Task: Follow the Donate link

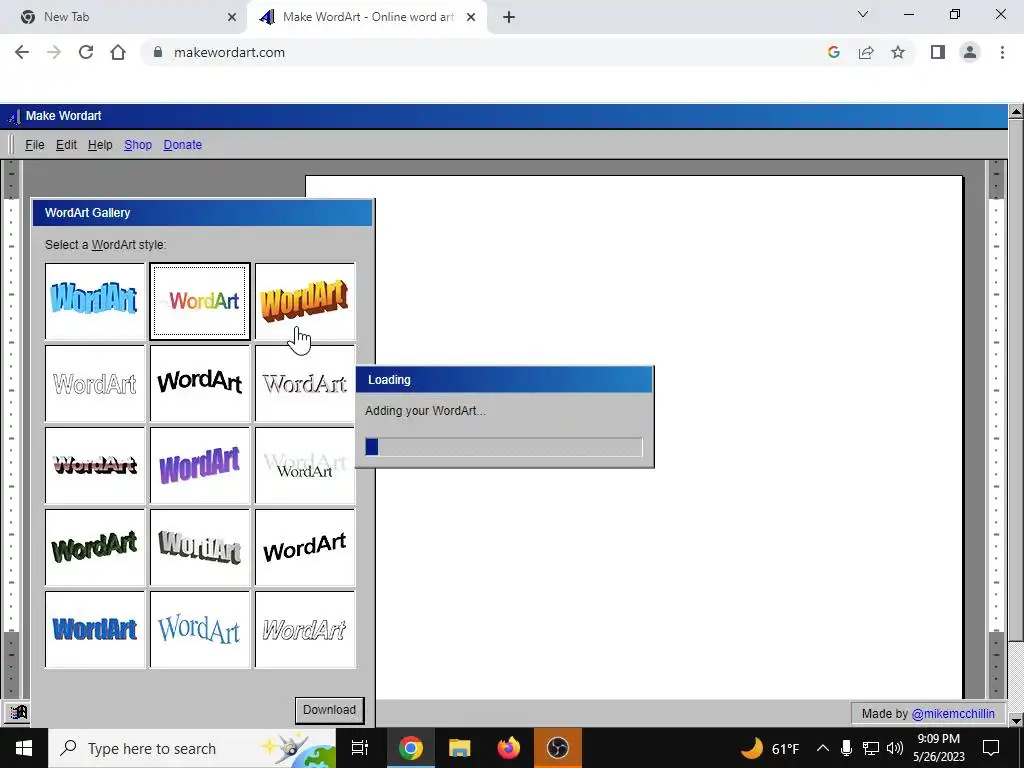Action: pyautogui.click(x=182, y=145)
